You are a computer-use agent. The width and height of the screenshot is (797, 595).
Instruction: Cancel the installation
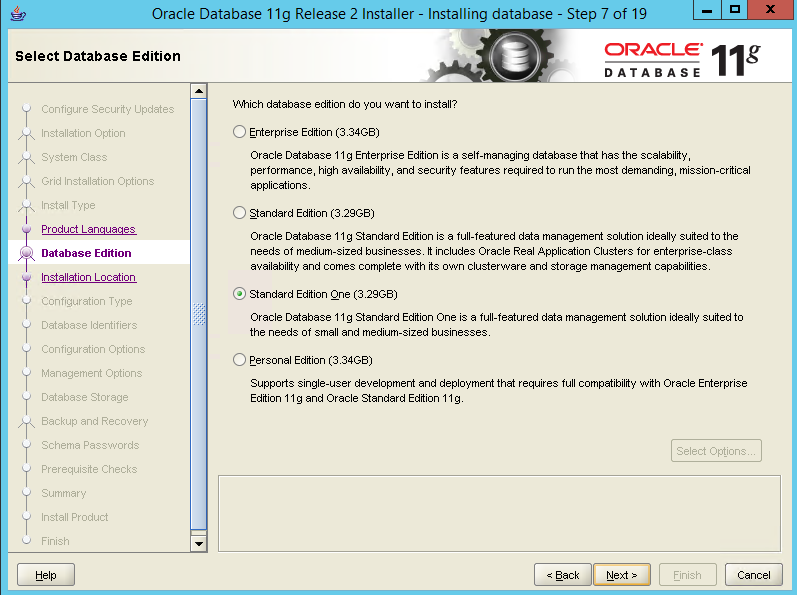pyautogui.click(x=754, y=575)
